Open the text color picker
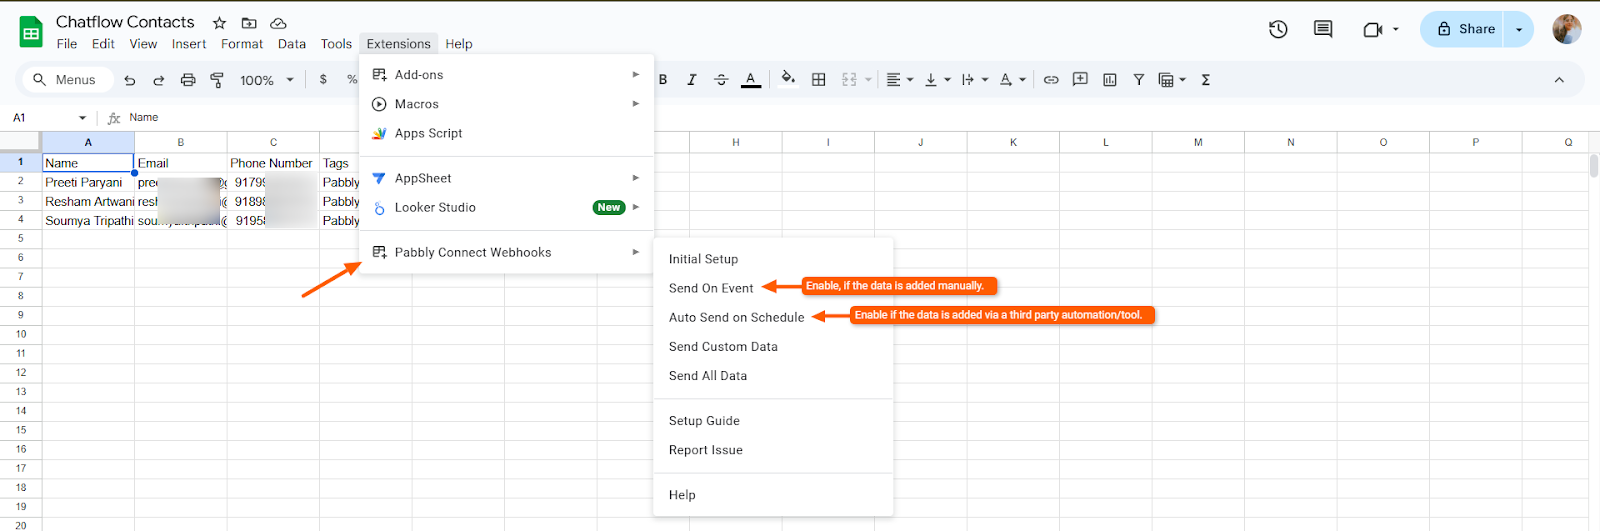 751,80
